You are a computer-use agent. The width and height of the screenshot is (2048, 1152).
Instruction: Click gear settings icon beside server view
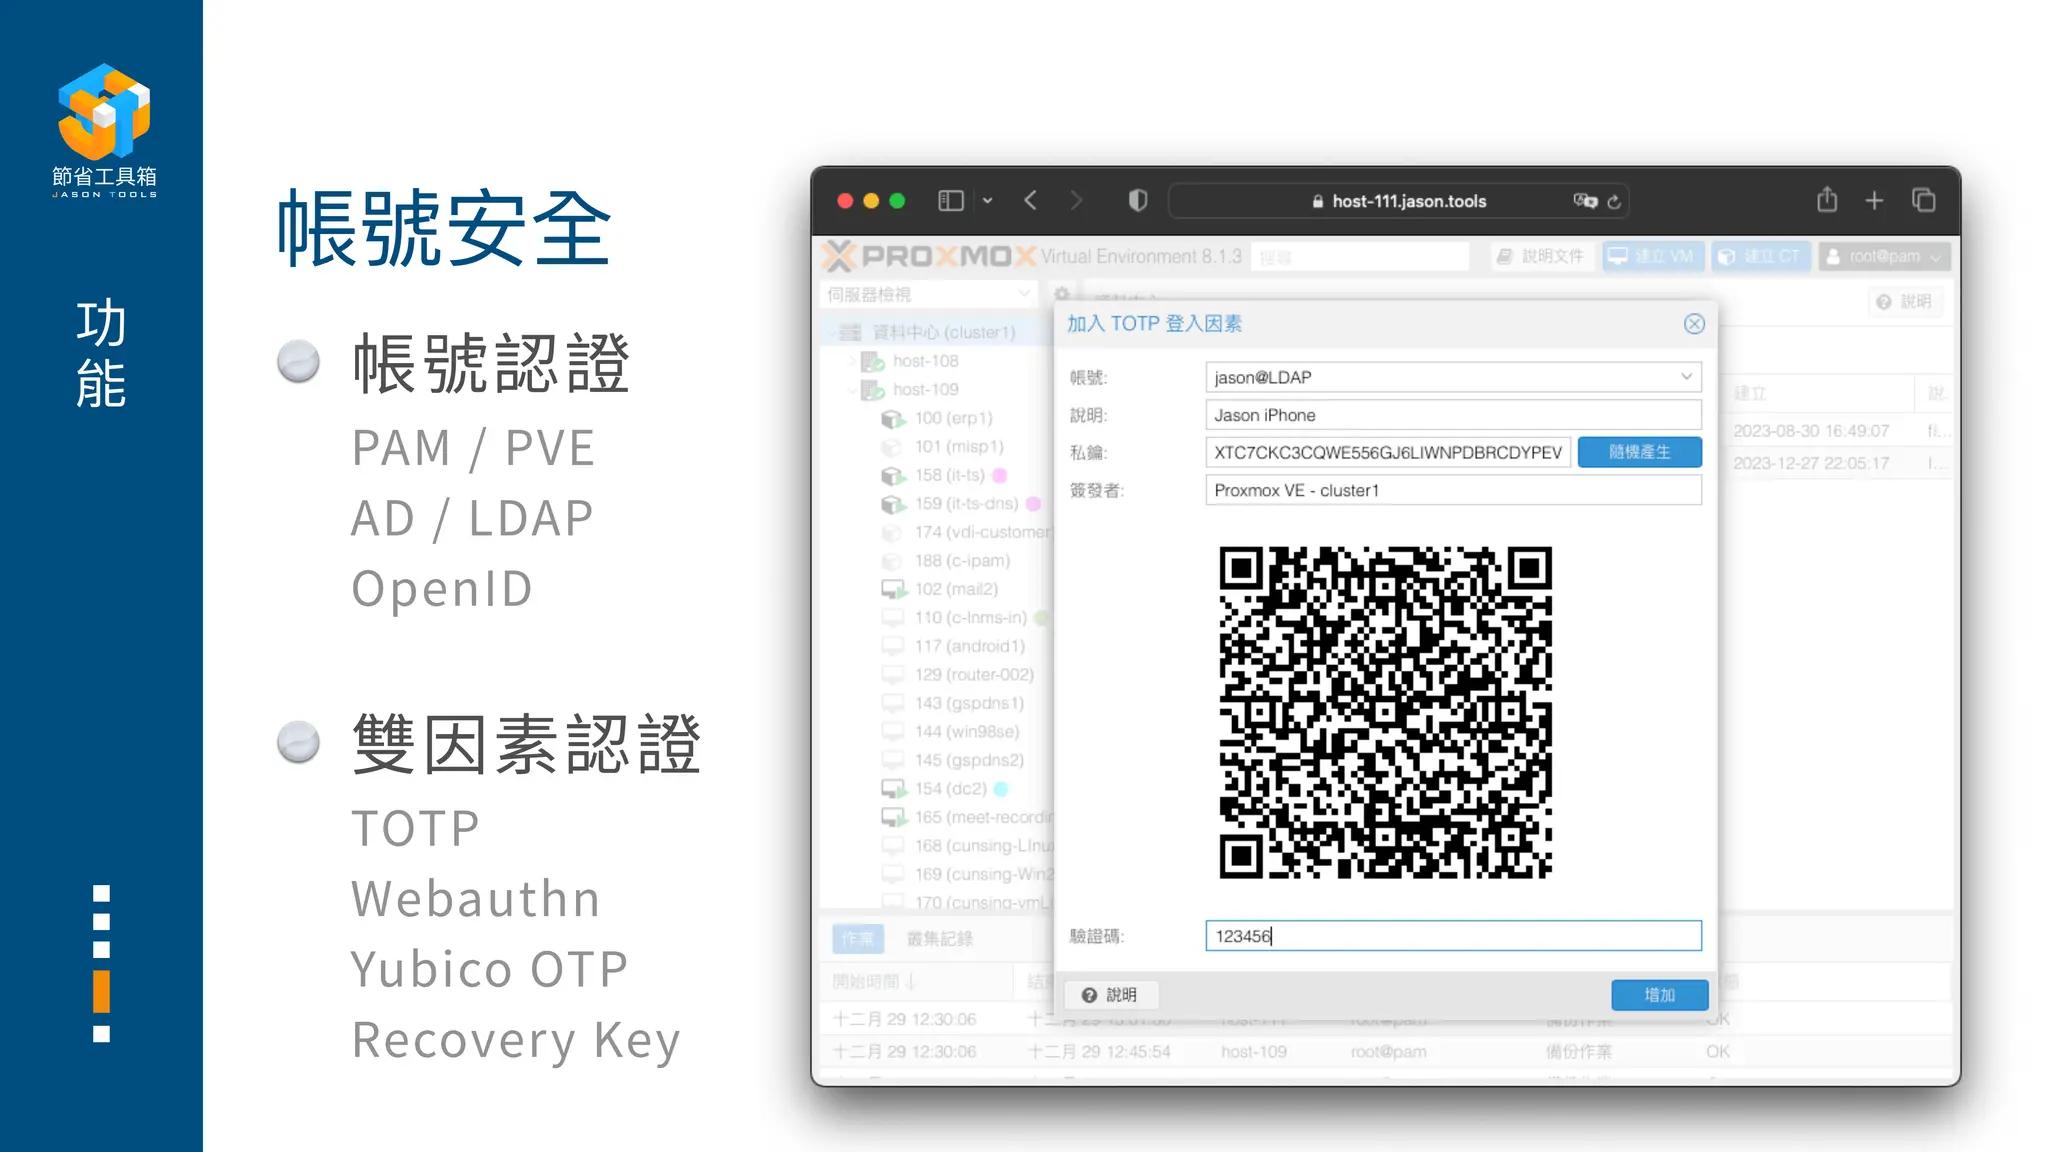(1062, 295)
